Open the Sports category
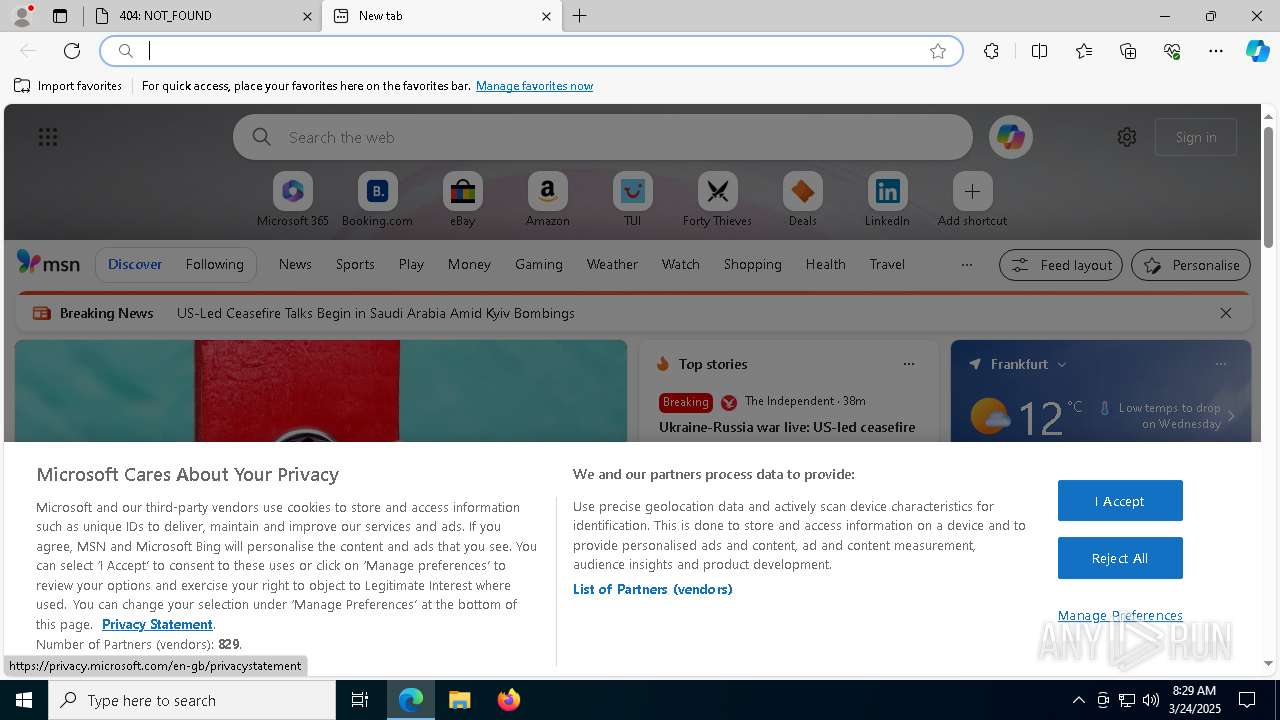The width and height of the screenshot is (1280, 720). 355,264
